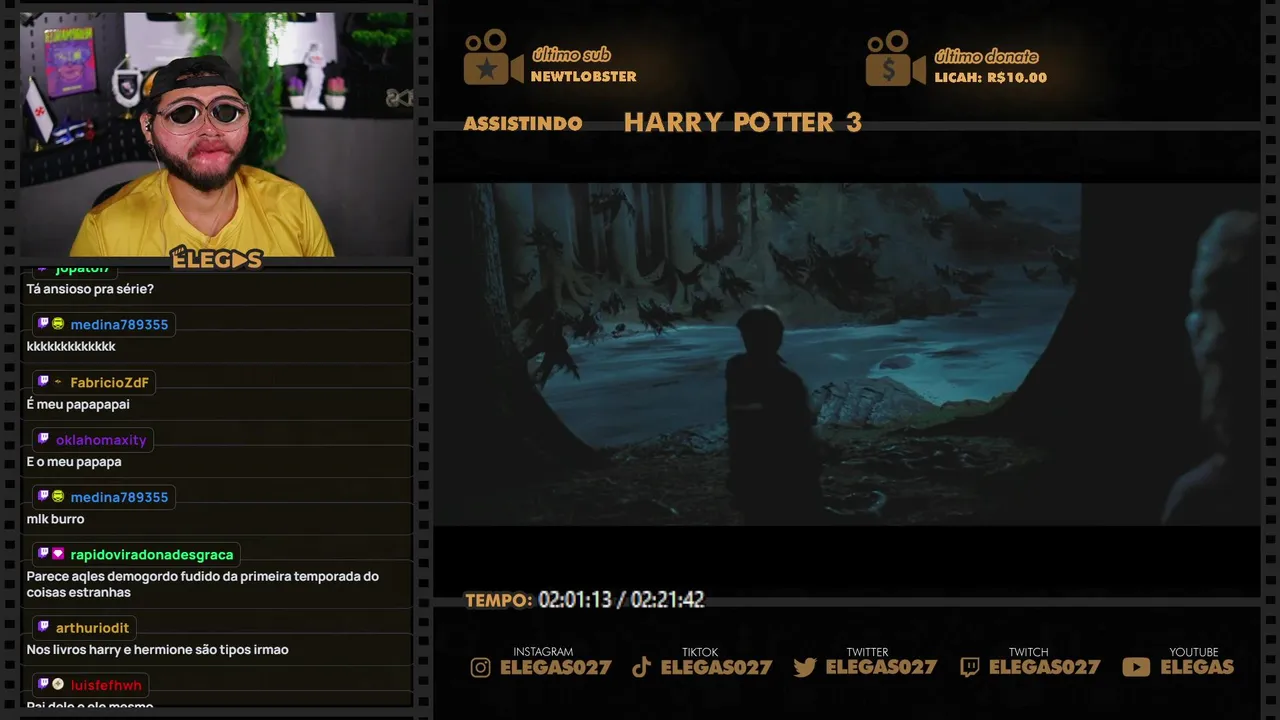Click the Twitch logo icon in the footer

[969, 667]
